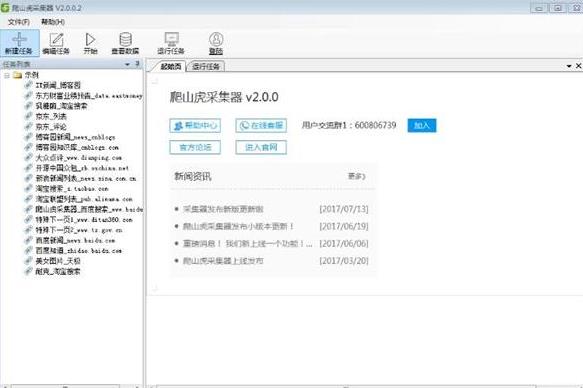Viewport: 583px width, 388px height.
Task: Click the link icon beside IT新闻_博客园
Action: pos(28,85)
